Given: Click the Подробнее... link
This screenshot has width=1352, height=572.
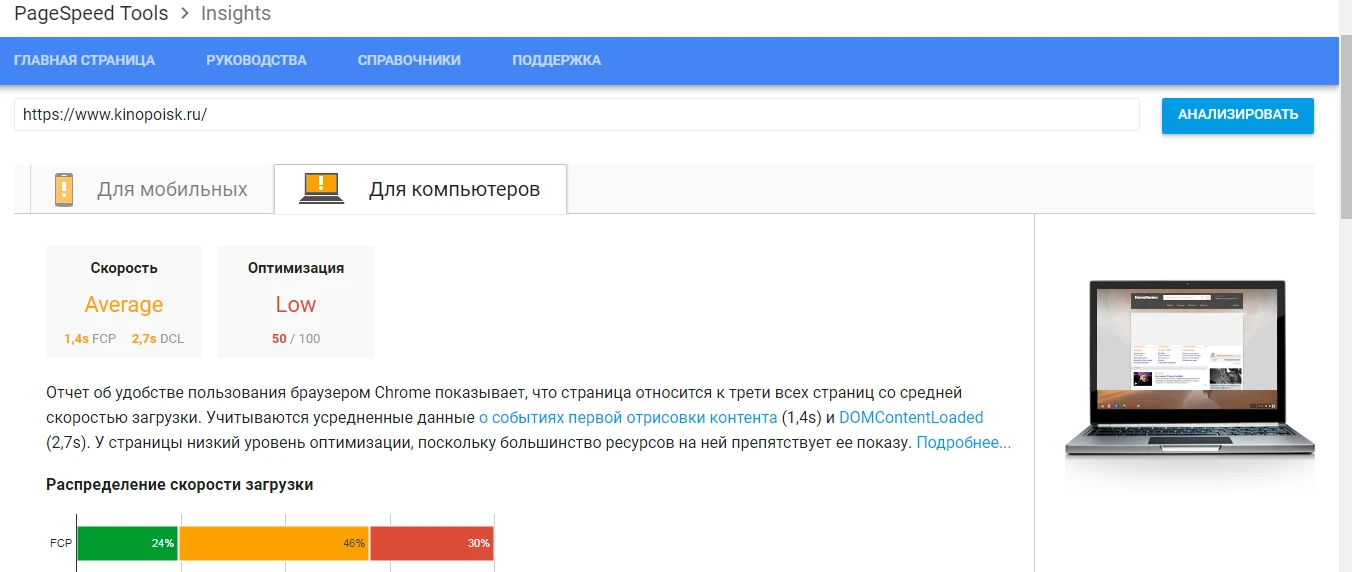Looking at the screenshot, I should (963, 442).
